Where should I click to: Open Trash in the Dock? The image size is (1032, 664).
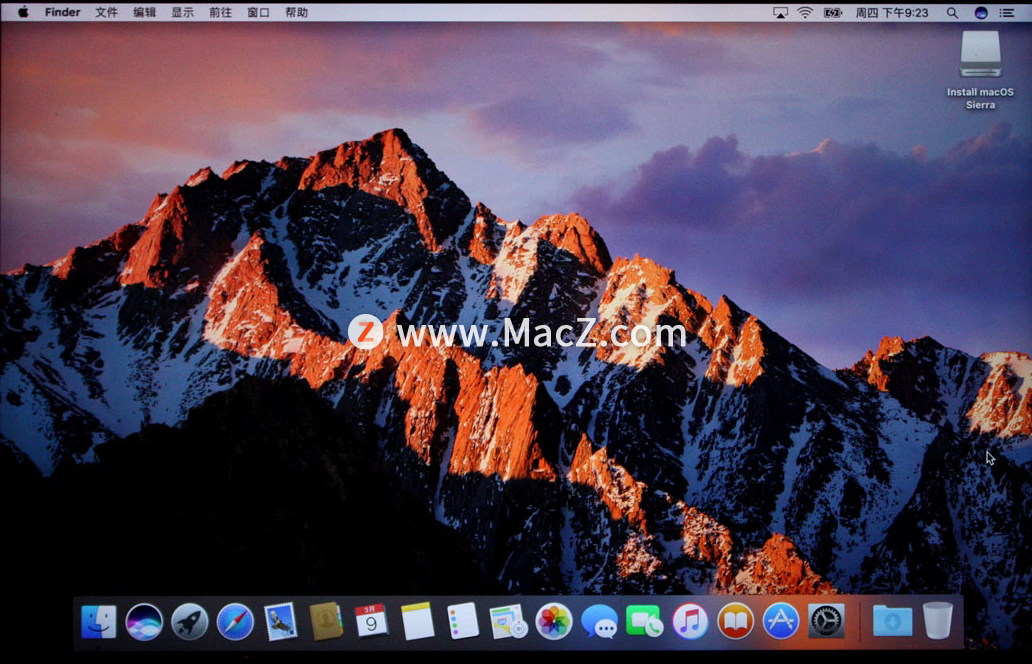(x=938, y=622)
